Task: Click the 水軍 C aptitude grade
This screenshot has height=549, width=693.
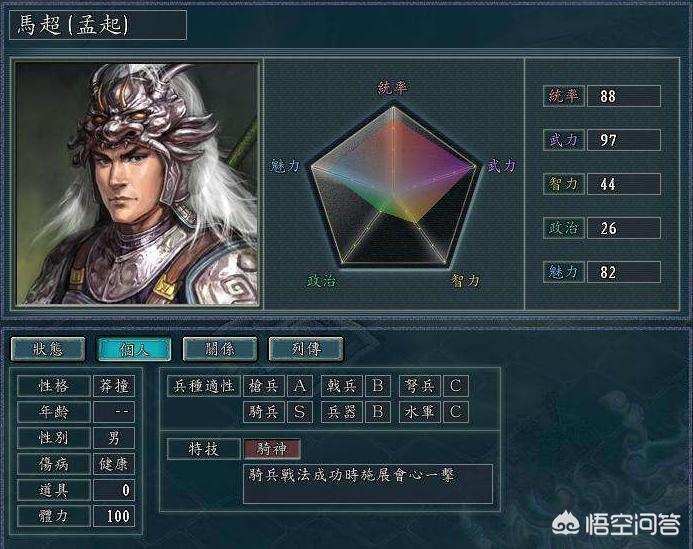Action: click(456, 412)
